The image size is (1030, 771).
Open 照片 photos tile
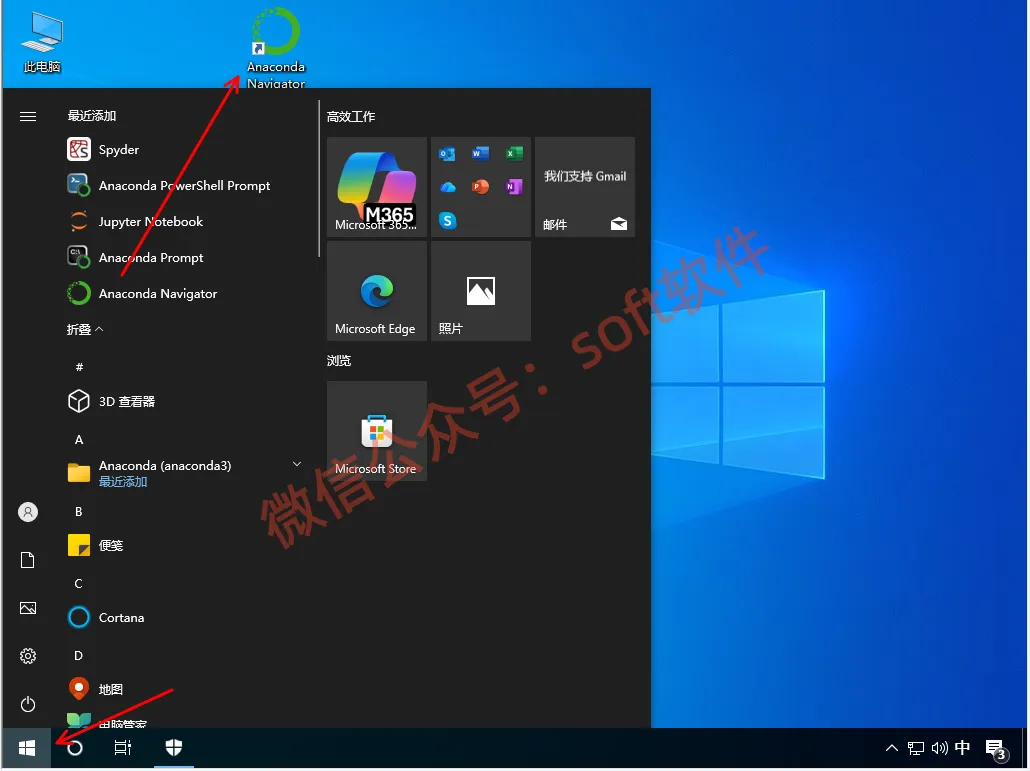click(x=481, y=291)
